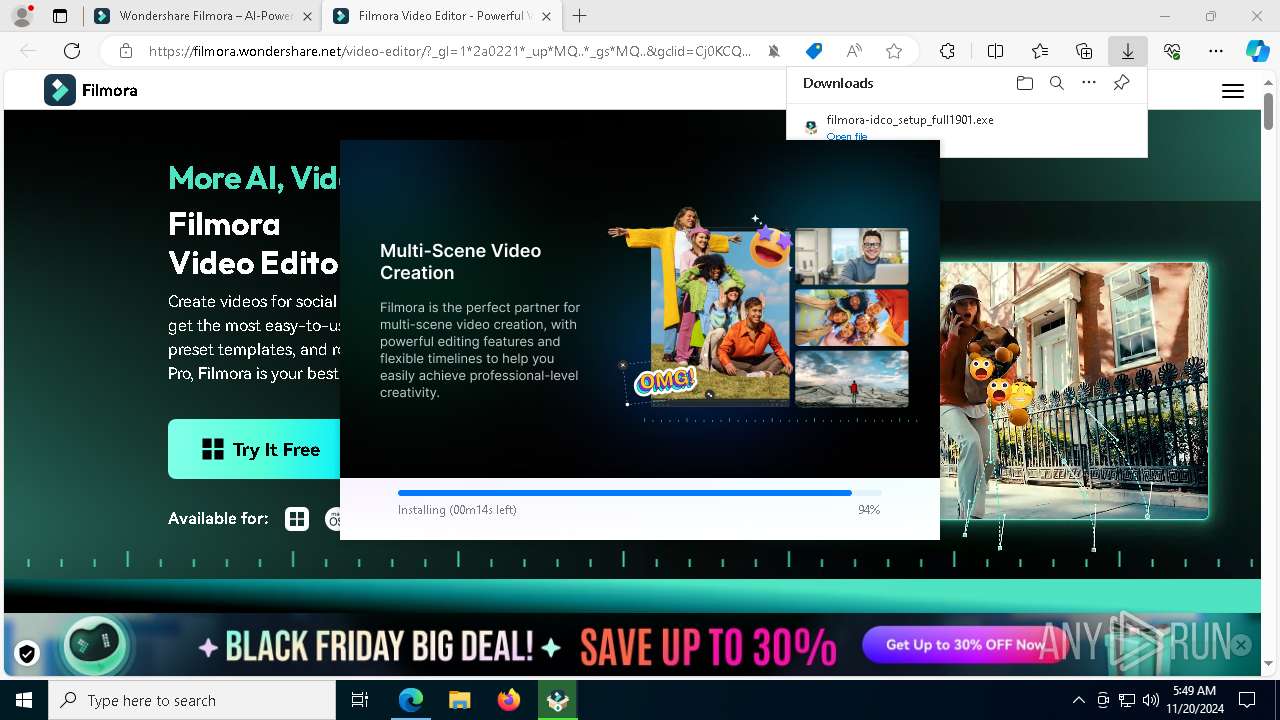
Task: Click the Try It Free button
Action: coord(255,449)
